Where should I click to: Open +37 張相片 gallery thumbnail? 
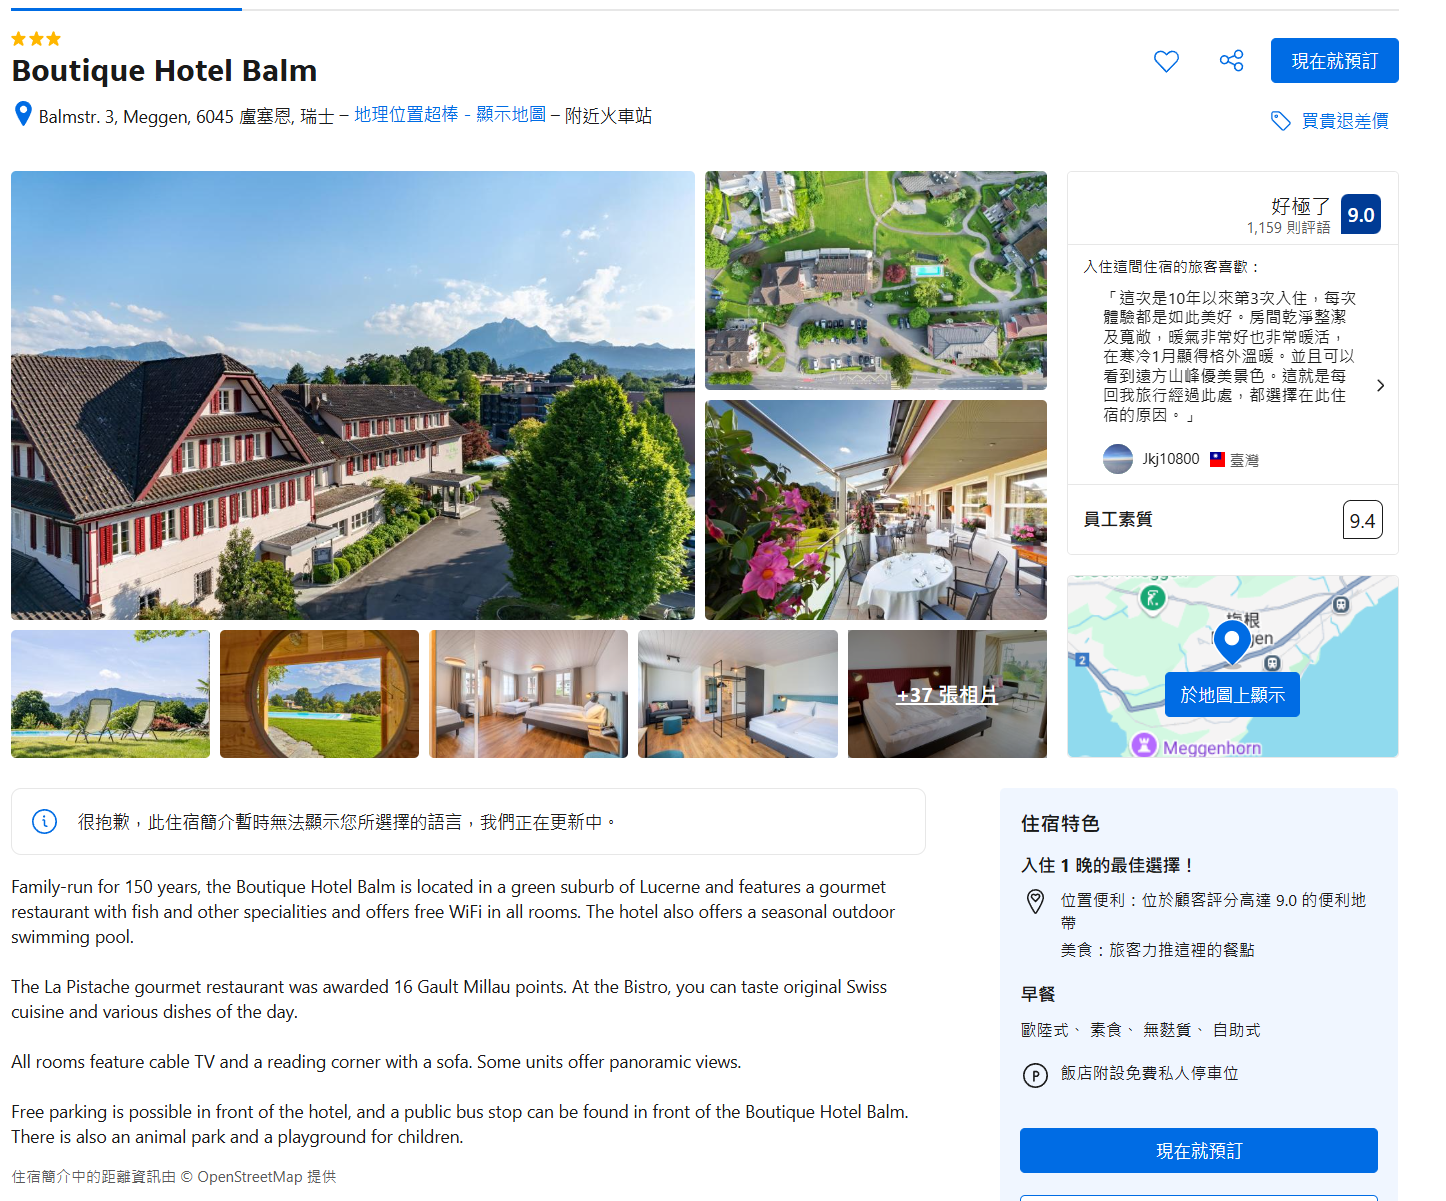(x=947, y=694)
